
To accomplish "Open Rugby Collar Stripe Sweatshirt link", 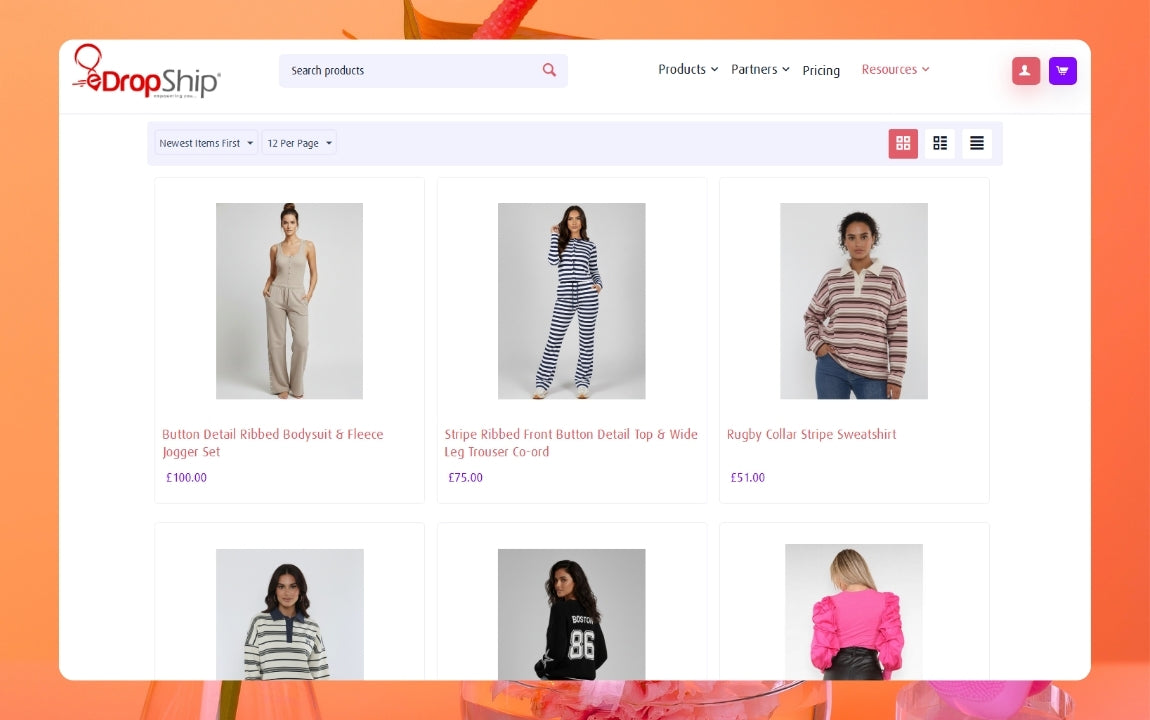I will click(x=811, y=434).
